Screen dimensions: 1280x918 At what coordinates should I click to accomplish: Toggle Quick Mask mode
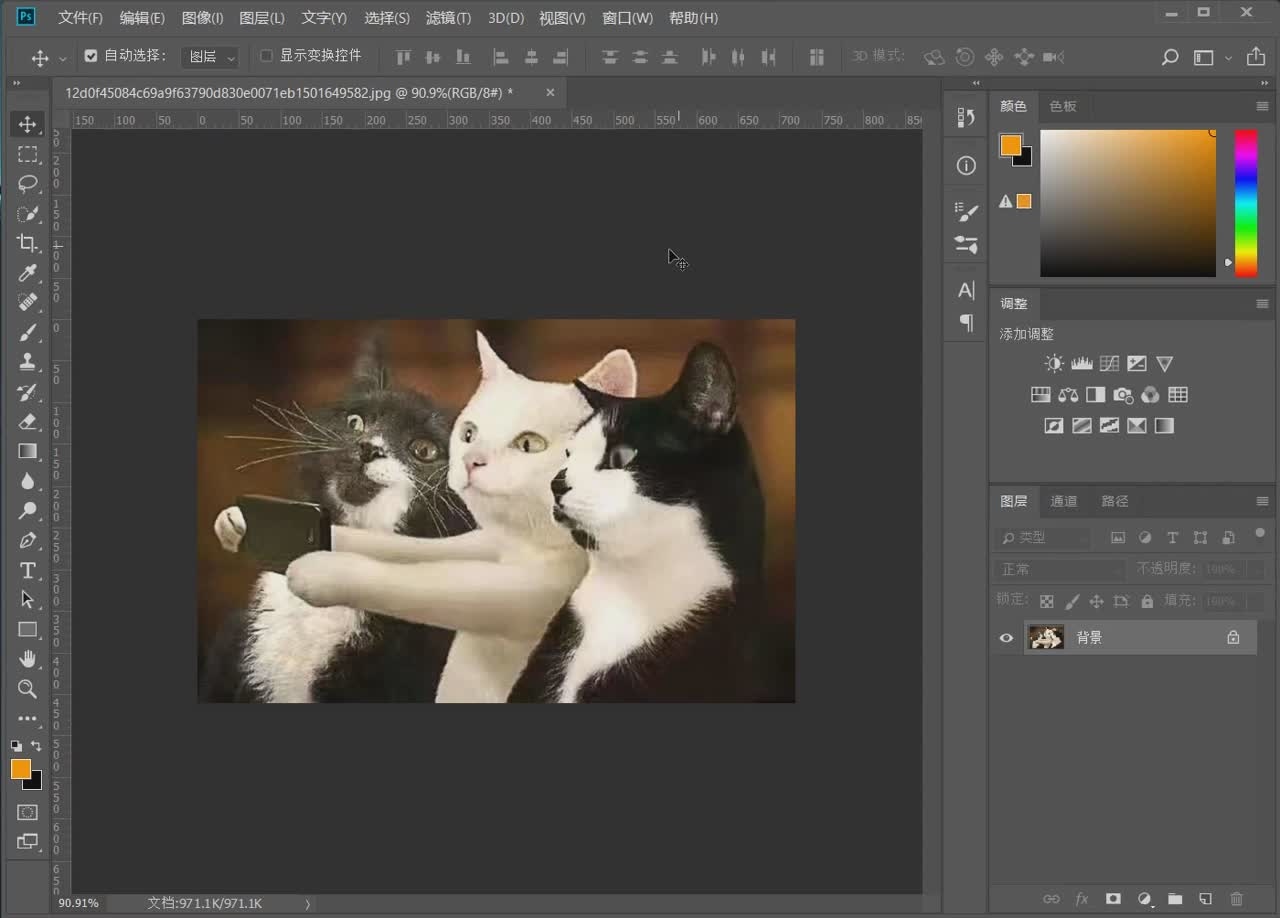(x=28, y=812)
